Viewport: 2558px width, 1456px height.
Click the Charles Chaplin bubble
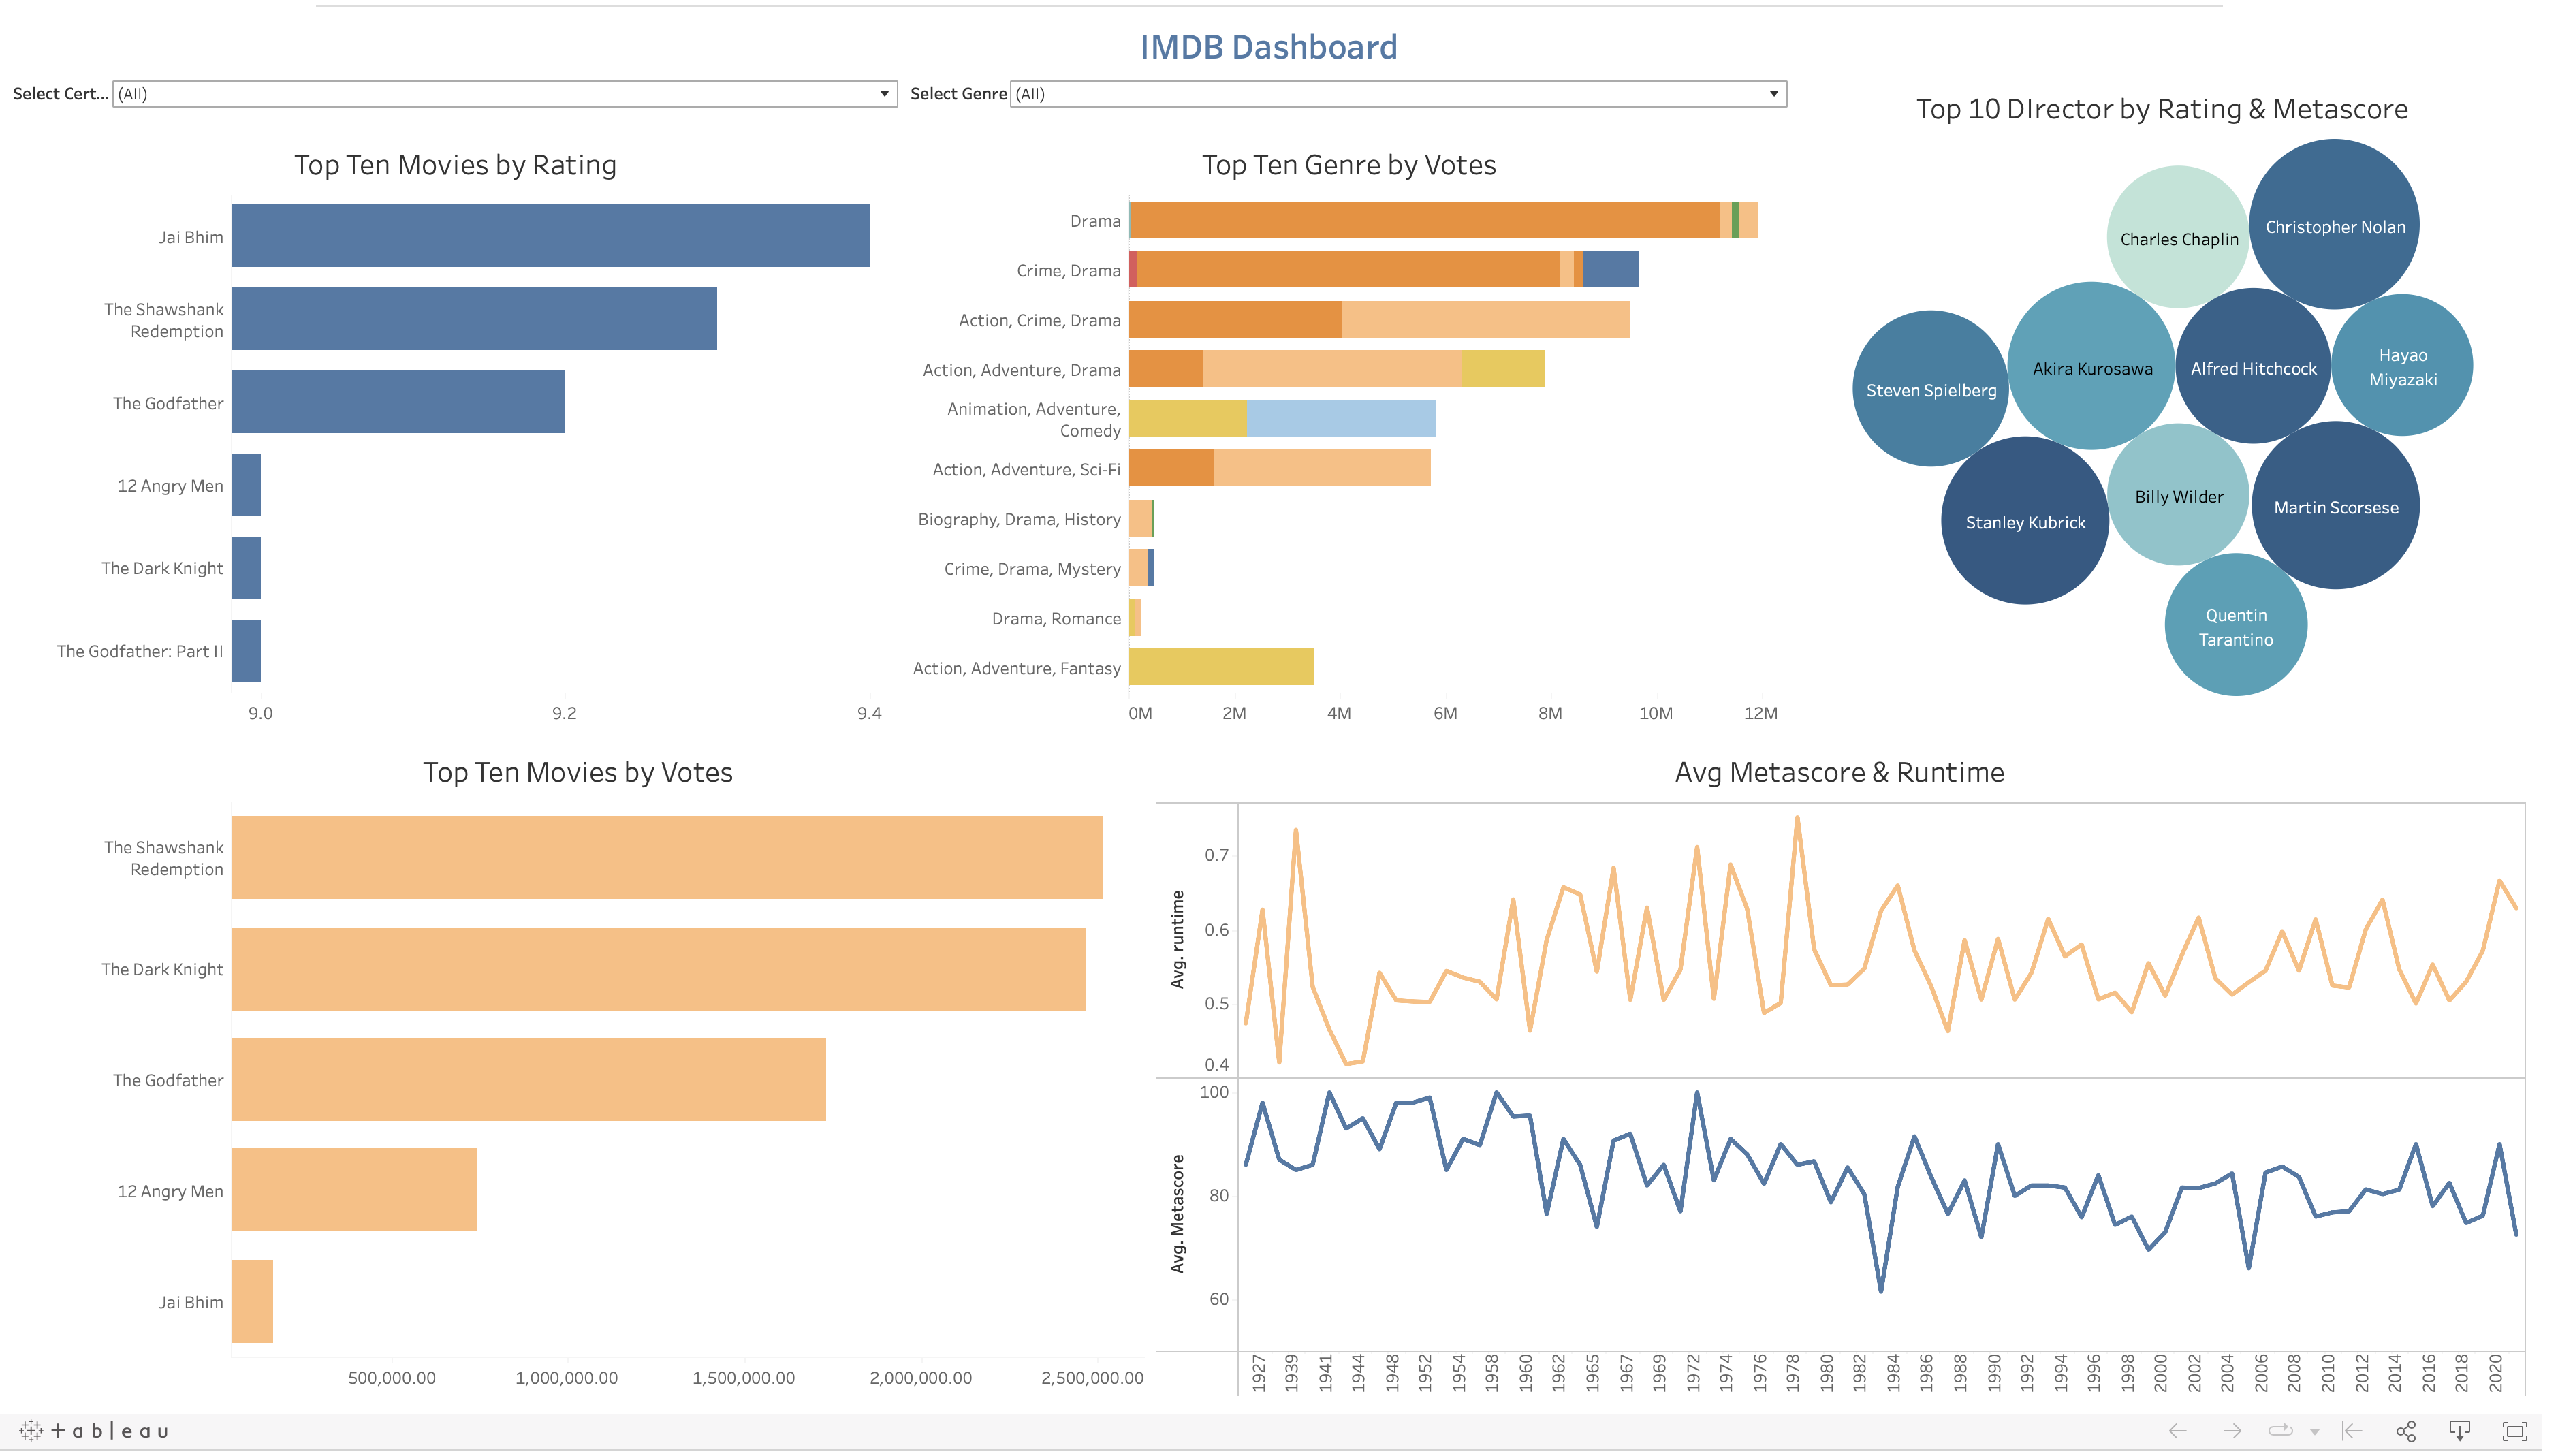pos(2178,238)
